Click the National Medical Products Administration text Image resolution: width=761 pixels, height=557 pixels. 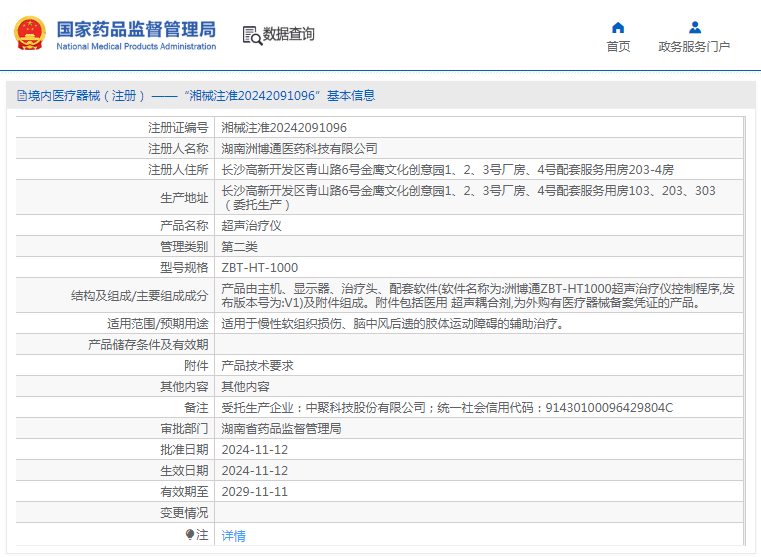(136, 47)
